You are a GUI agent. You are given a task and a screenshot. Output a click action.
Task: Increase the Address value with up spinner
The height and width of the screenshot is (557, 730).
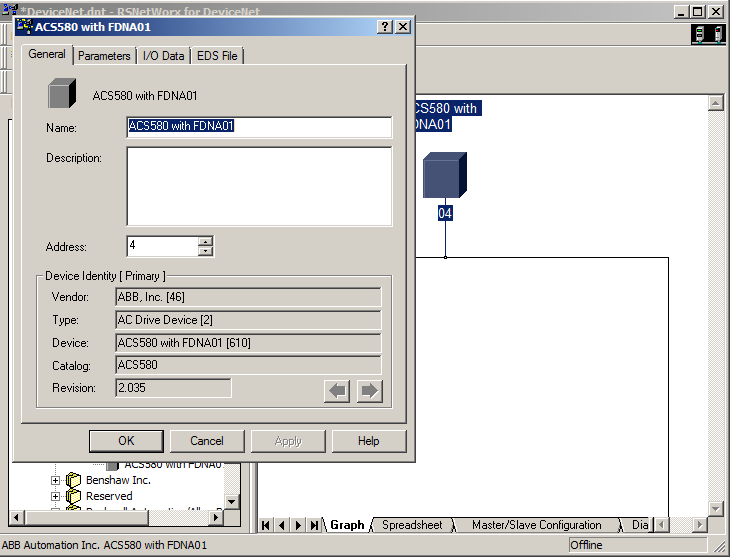click(205, 241)
